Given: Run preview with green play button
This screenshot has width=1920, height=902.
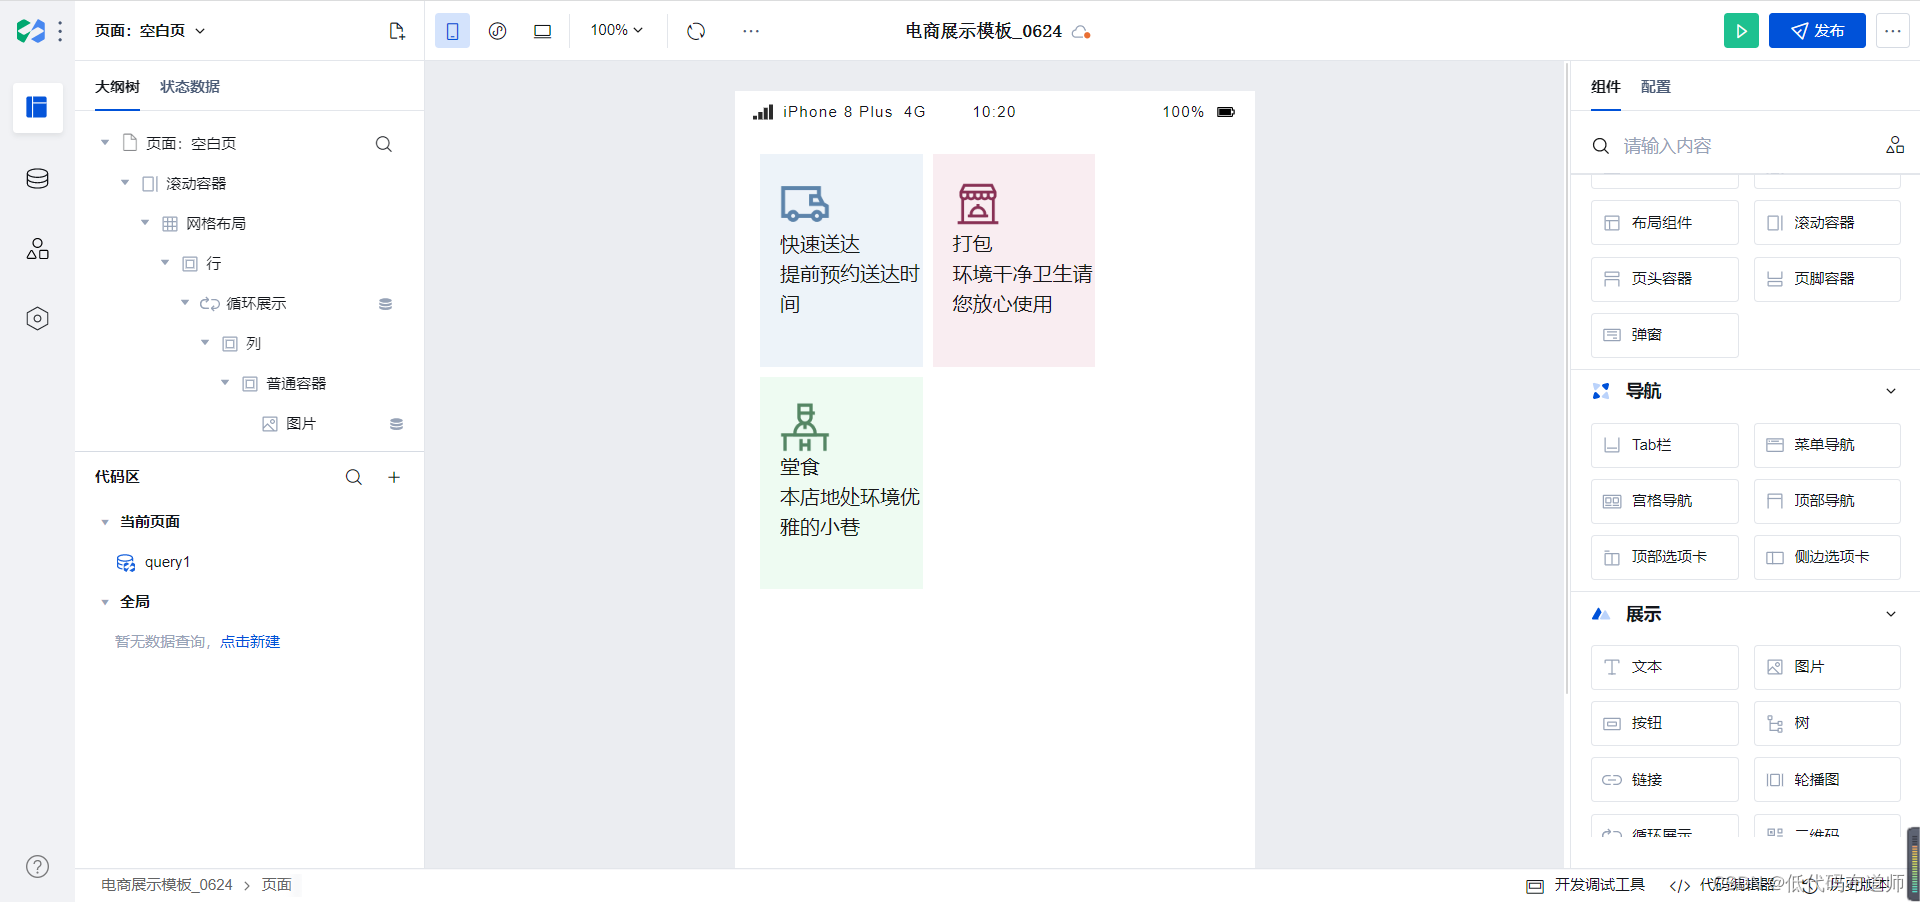Looking at the screenshot, I should tap(1741, 31).
